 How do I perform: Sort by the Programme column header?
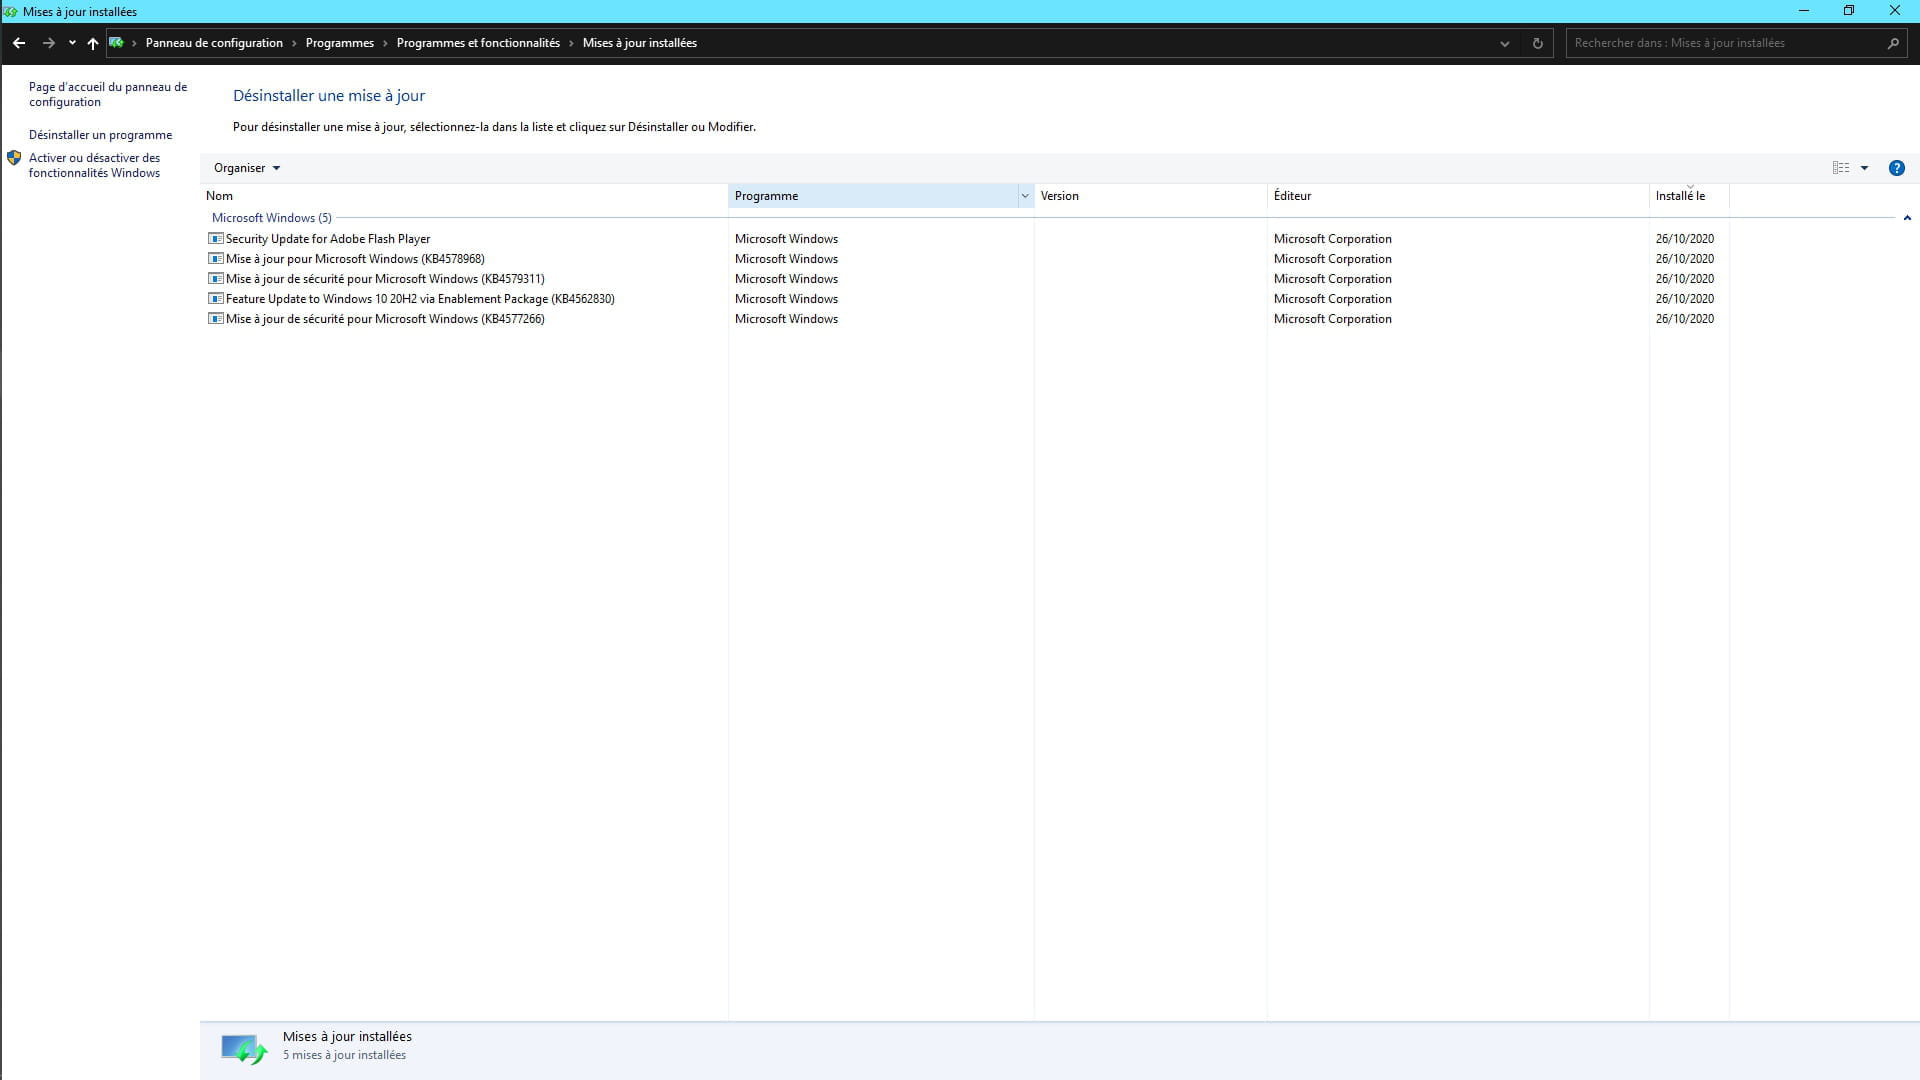point(874,196)
